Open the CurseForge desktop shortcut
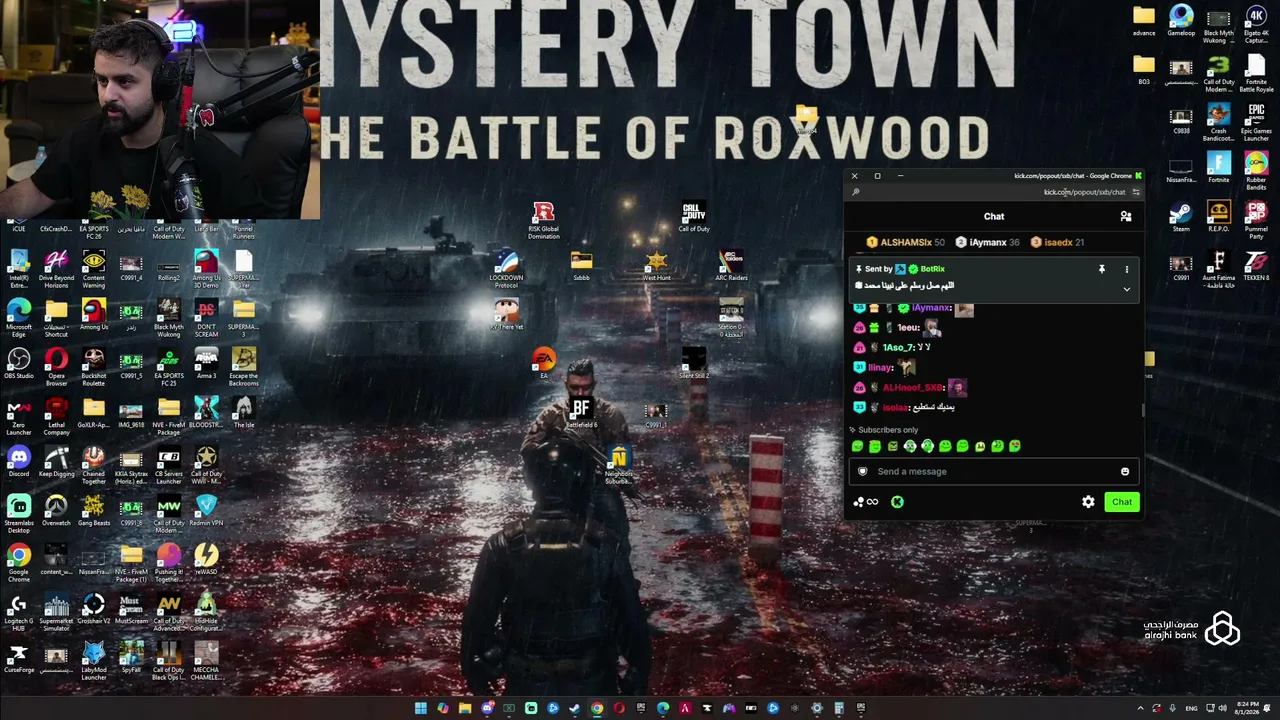Image resolution: width=1280 pixels, height=720 pixels. (18, 658)
